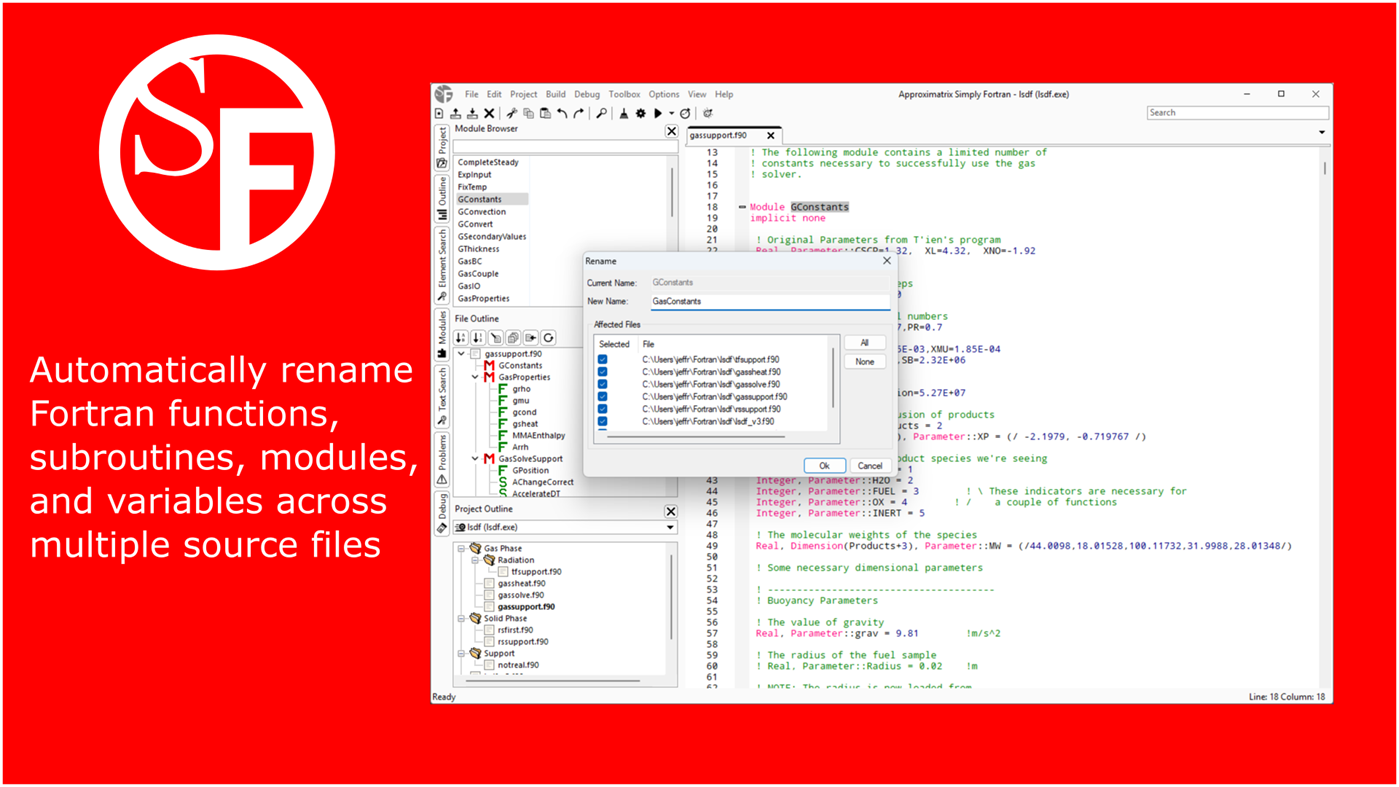Open the File menu
The height and width of the screenshot is (787, 1399).
click(x=471, y=94)
